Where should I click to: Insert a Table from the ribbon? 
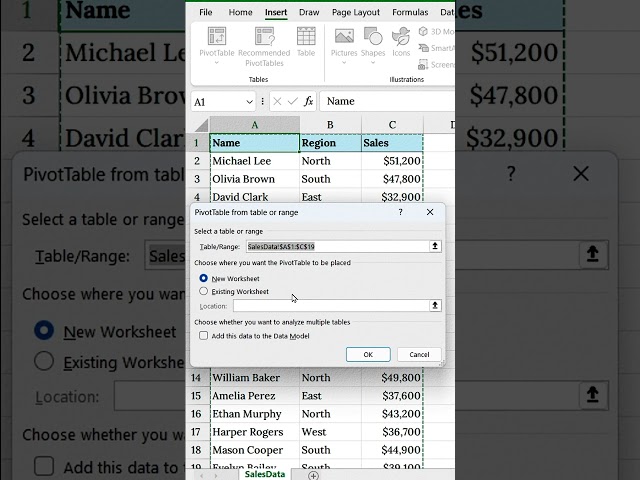tap(306, 42)
